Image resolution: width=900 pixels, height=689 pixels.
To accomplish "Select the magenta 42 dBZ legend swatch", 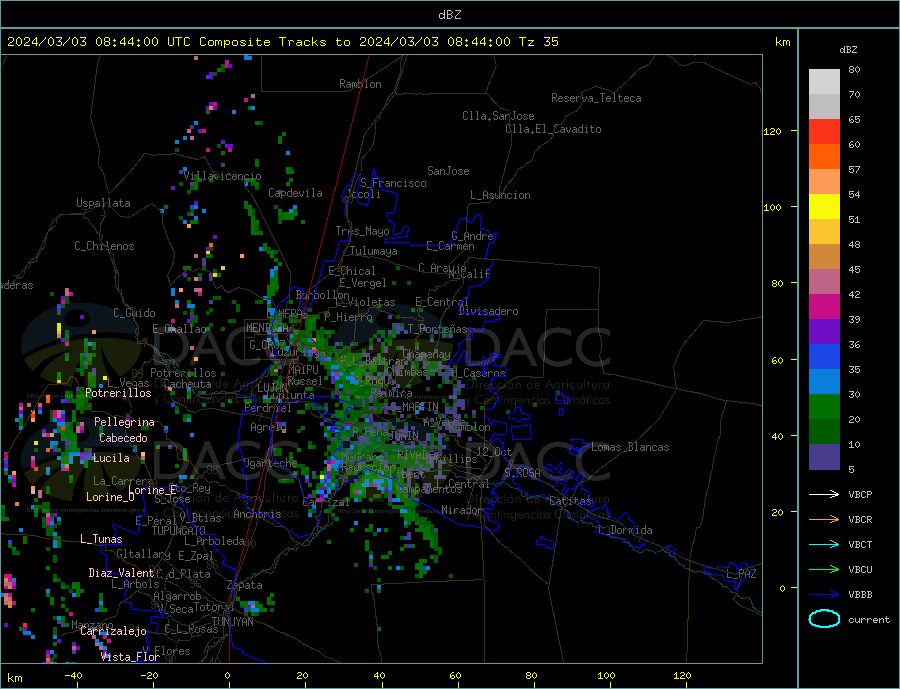I will coord(824,306).
